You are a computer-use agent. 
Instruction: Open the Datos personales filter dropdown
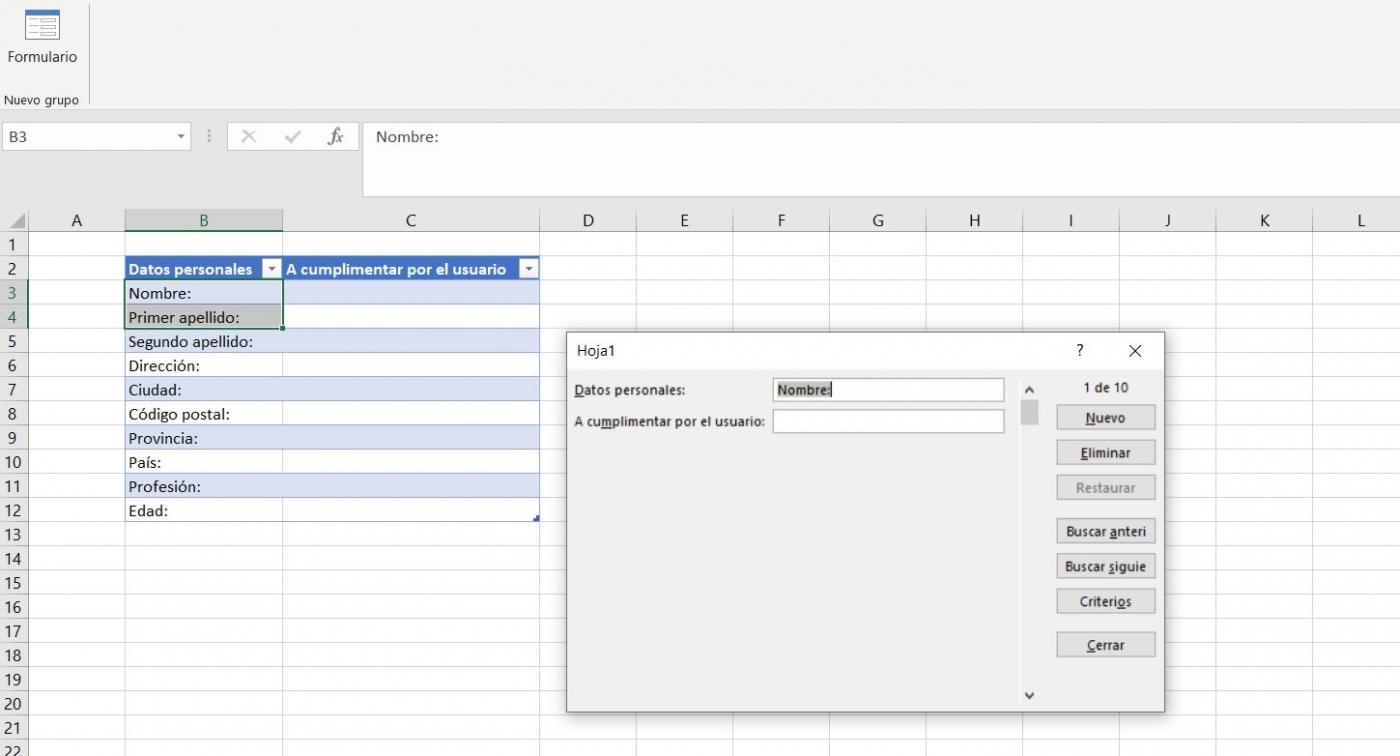click(x=271, y=268)
